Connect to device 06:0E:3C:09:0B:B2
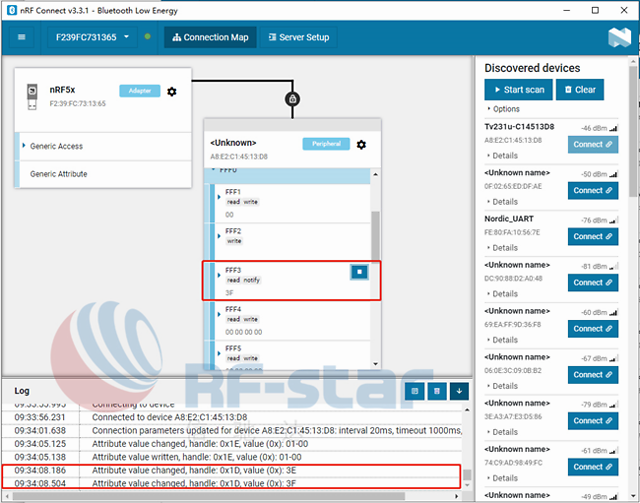Image resolution: width=640 pixels, height=503 pixels. pos(593,375)
